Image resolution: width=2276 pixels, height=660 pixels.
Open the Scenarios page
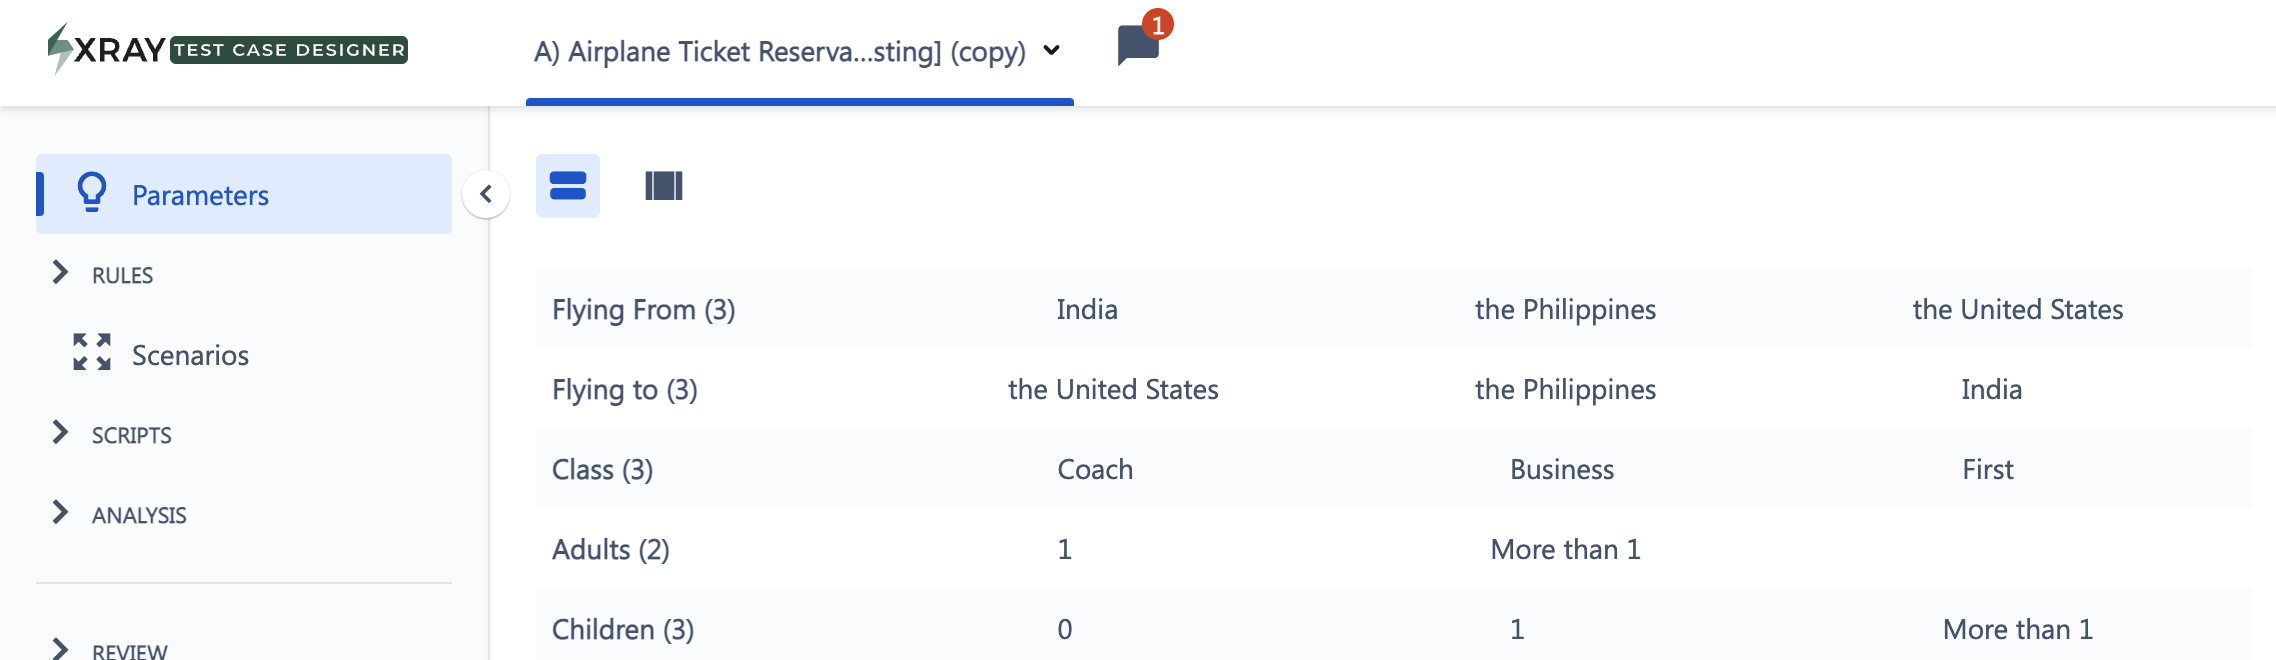(190, 355)
